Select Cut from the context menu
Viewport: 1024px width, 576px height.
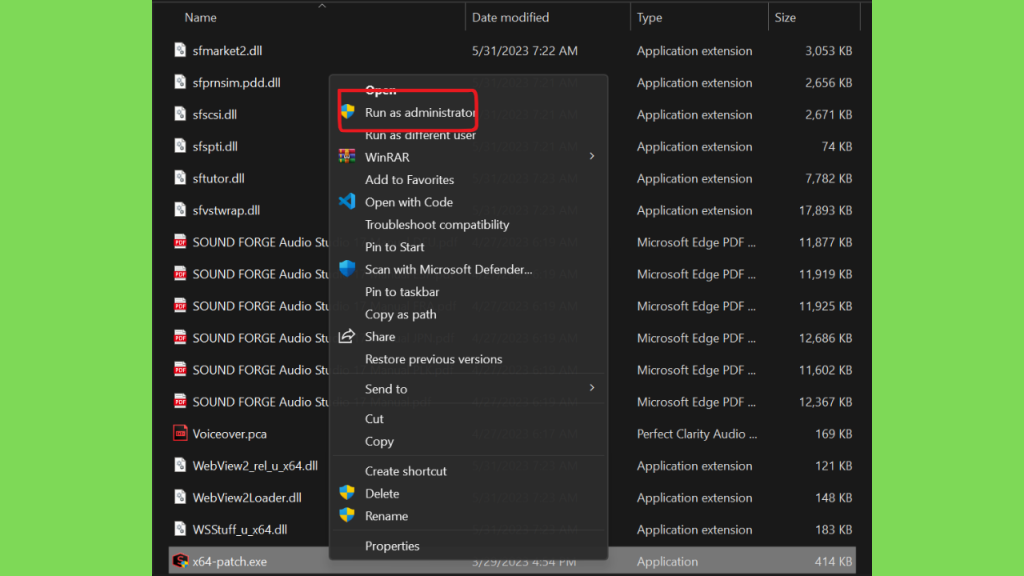[374, 419]
